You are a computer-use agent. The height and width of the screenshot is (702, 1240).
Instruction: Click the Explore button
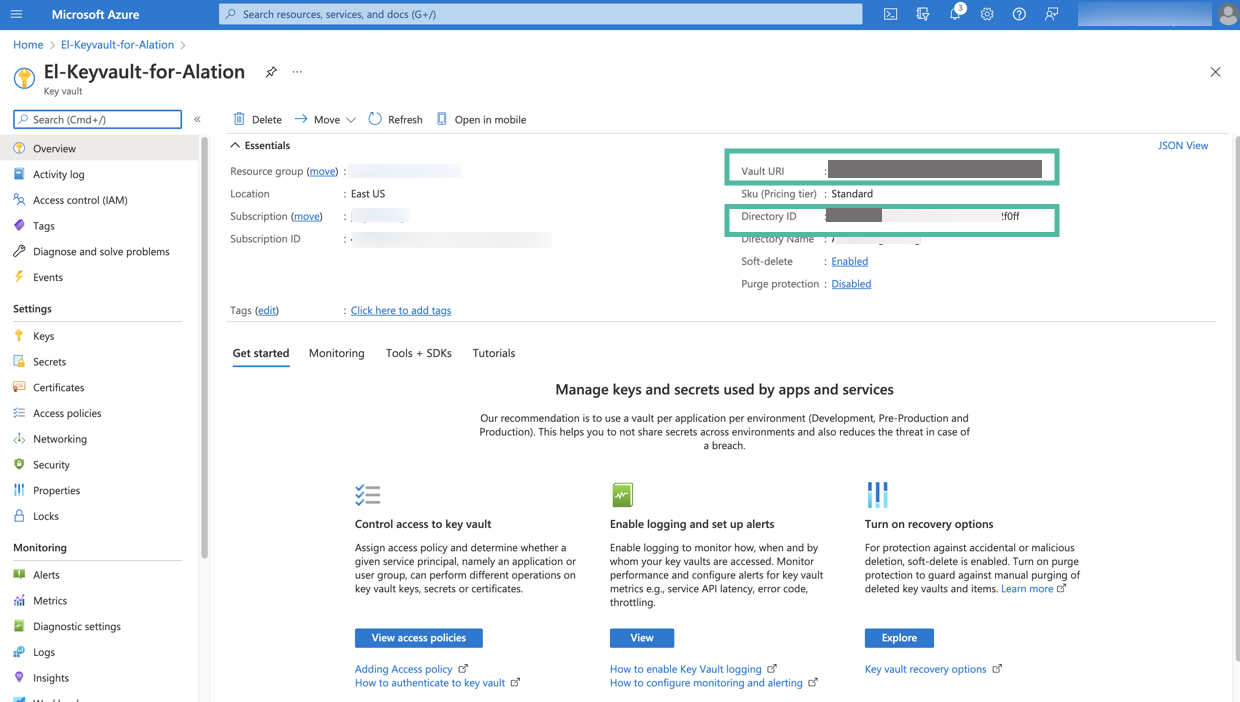pos(899,638)
